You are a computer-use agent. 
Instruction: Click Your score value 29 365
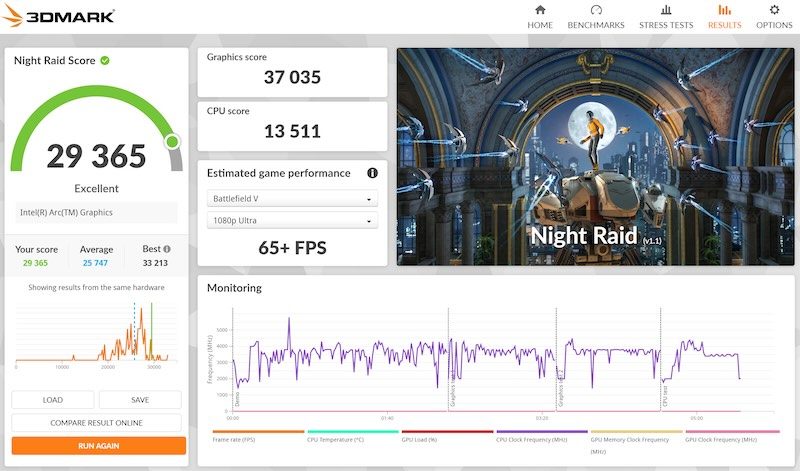[x=35, y=263]
